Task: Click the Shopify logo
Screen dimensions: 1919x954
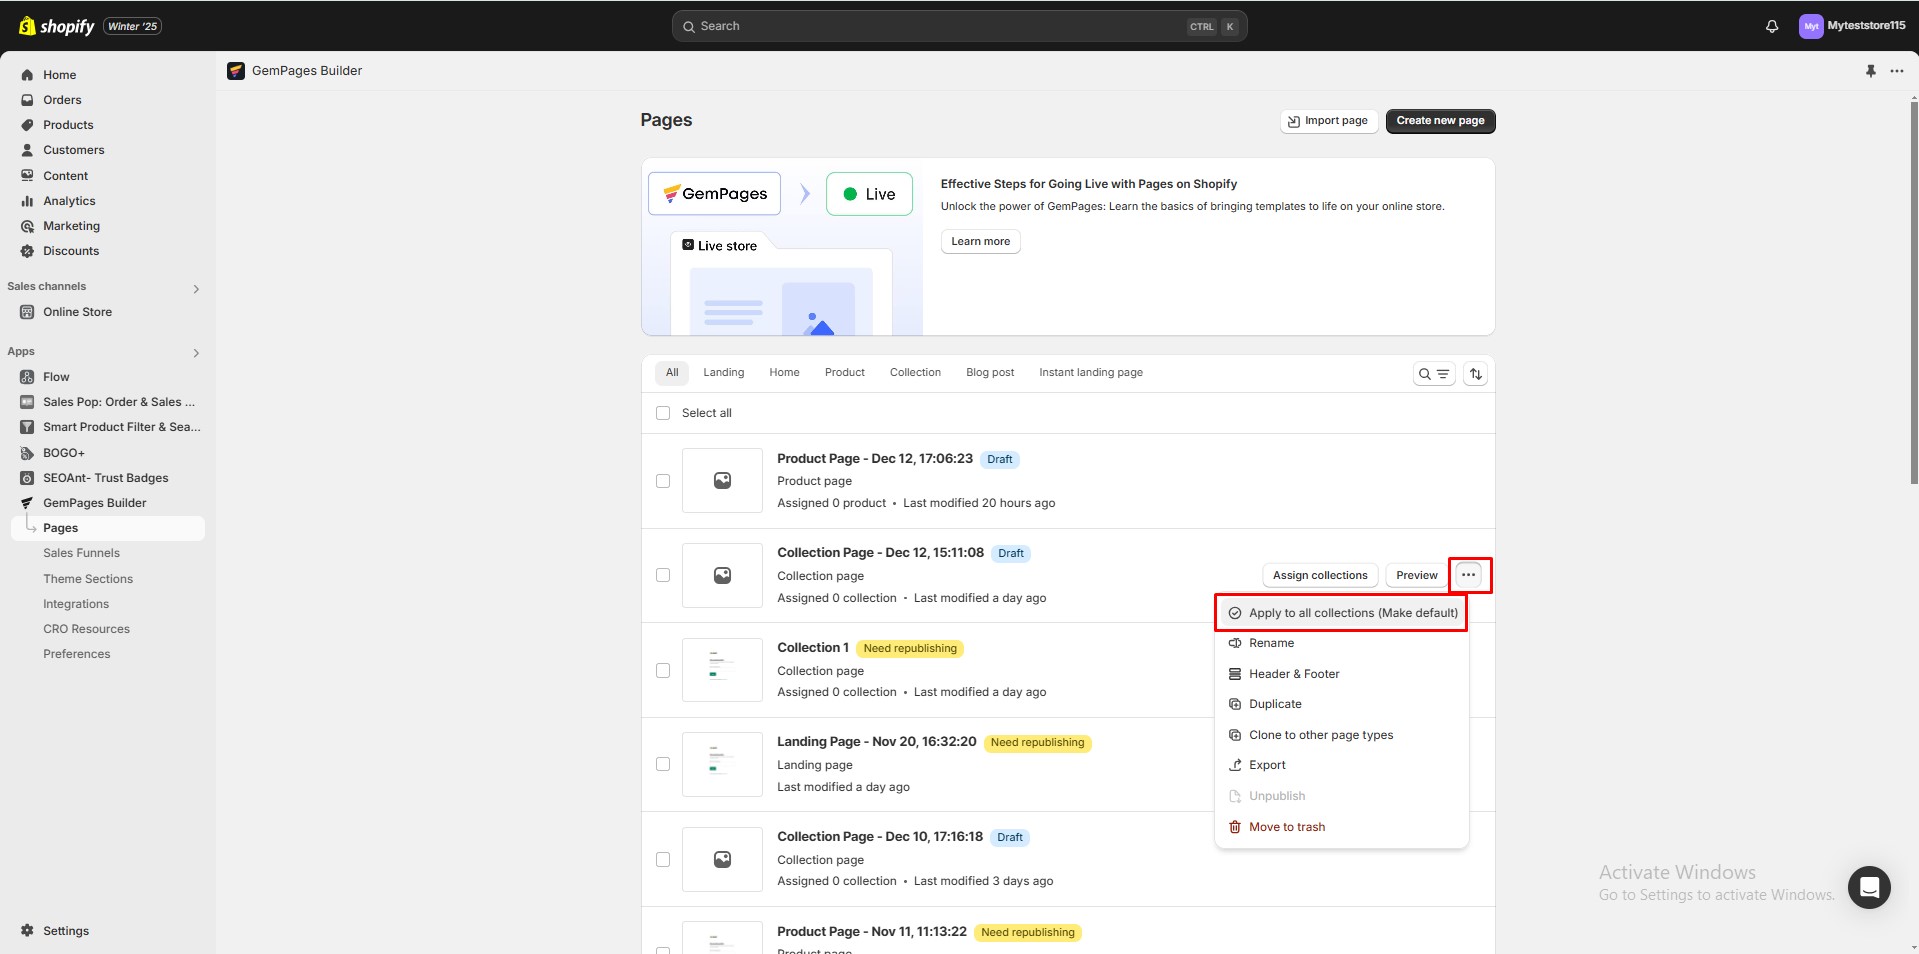Action: click(56, 26)
